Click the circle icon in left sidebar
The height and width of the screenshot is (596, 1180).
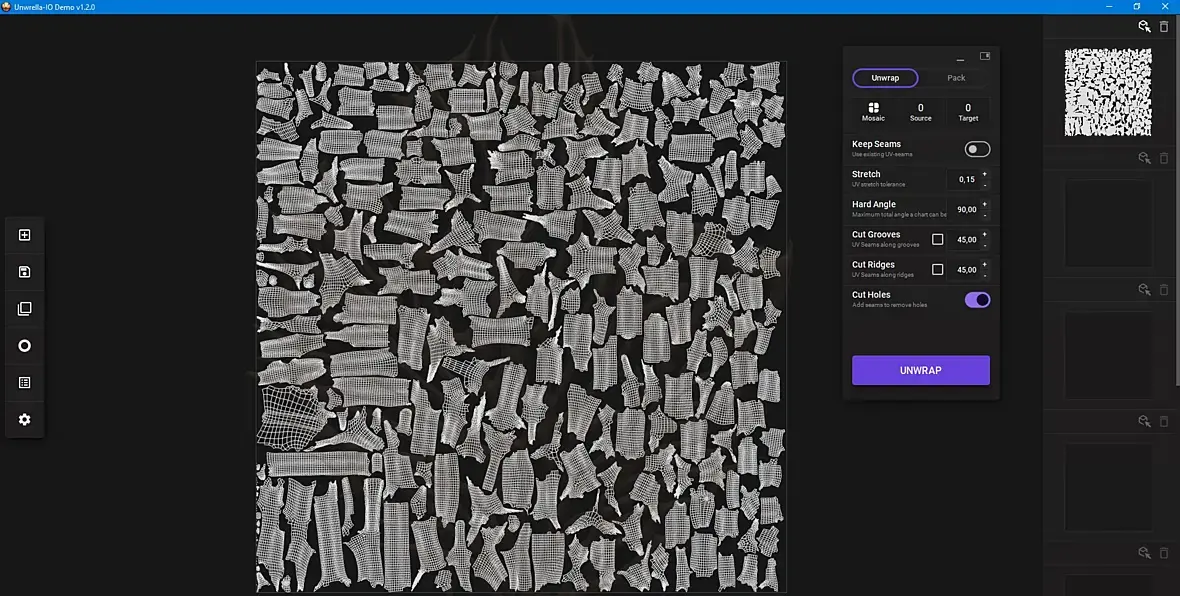click(24, 345)
